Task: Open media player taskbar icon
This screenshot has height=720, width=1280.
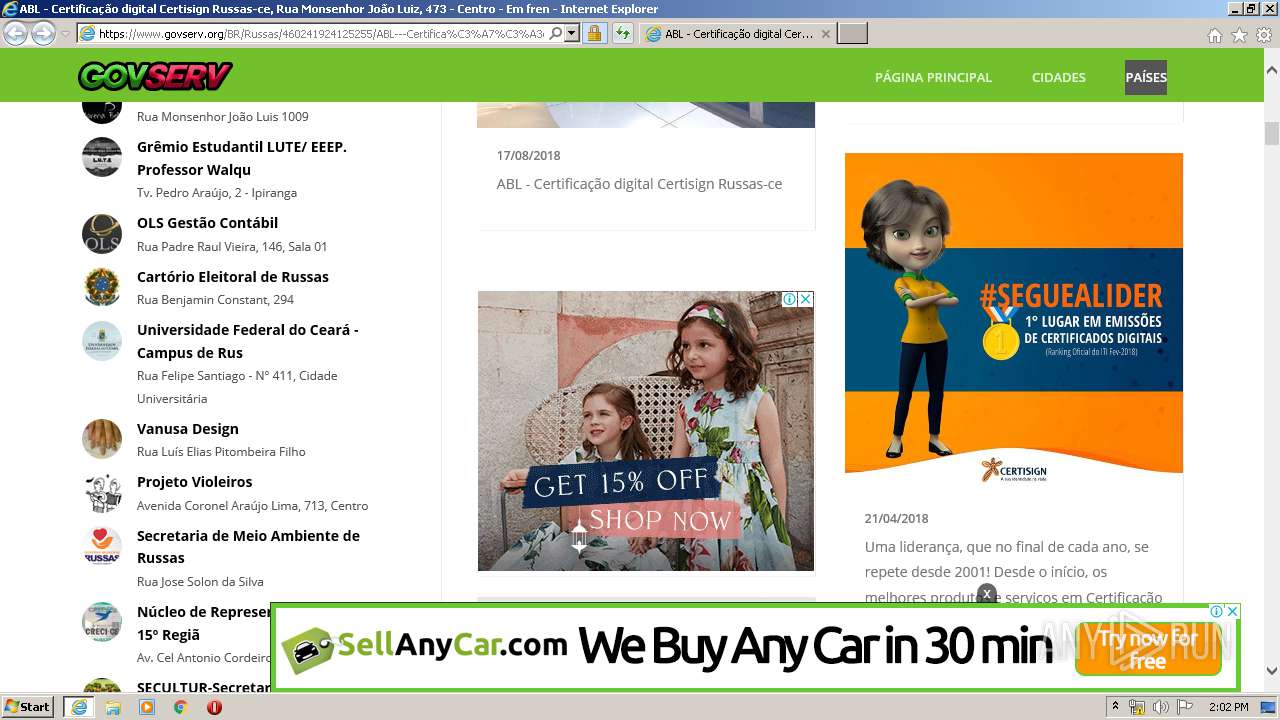Action: point(147,707)
